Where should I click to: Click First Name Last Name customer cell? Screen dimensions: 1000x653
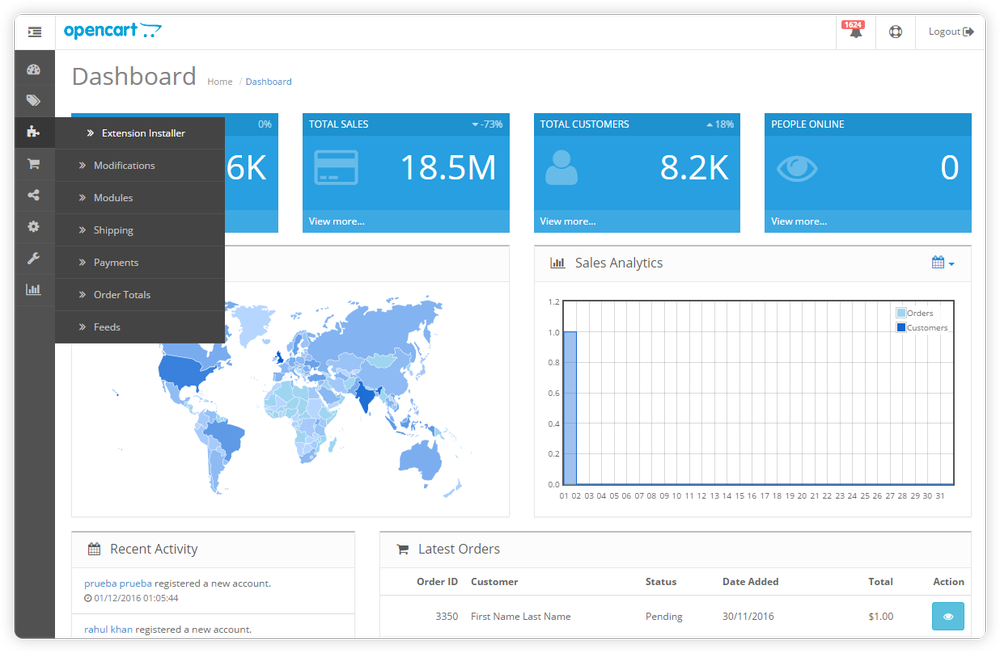click(520, 616)
